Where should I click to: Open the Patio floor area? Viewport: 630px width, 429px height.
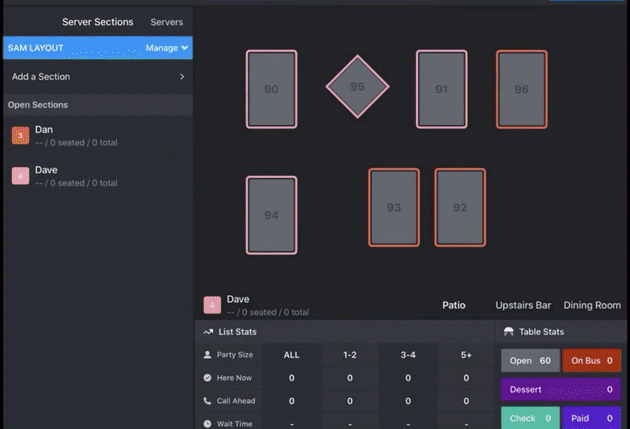click(454, 305)
